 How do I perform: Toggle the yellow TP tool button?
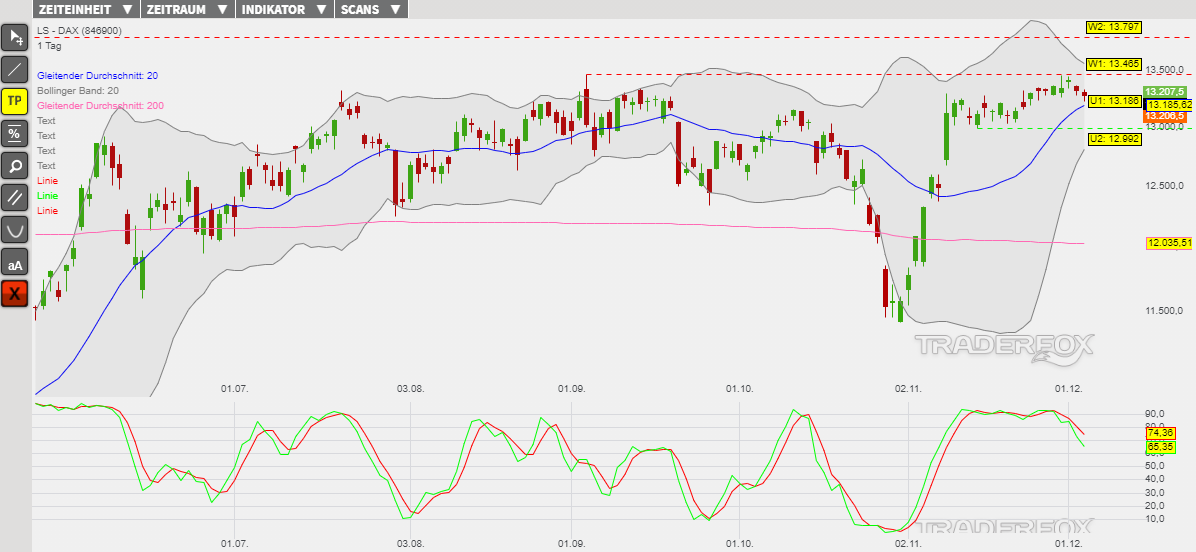tap(14, 101)
